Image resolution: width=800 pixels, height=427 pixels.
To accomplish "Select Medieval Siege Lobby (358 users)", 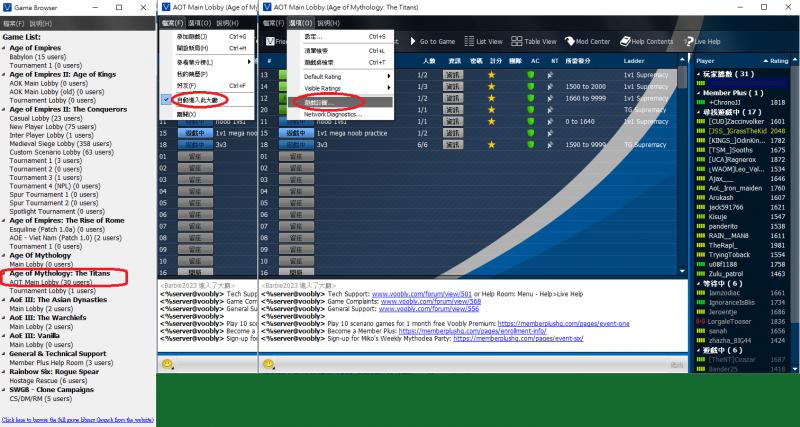I will point(60,144).
